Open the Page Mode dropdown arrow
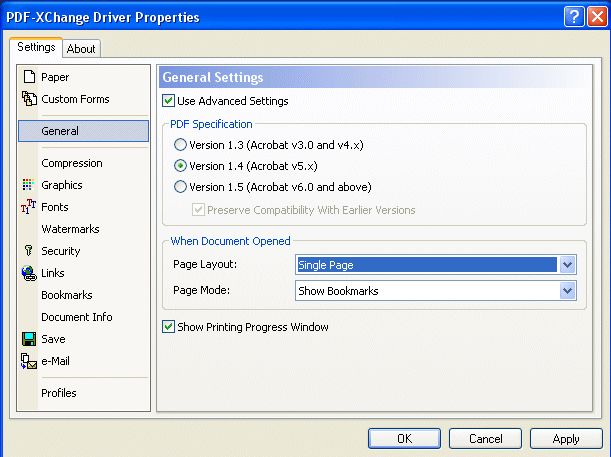The width and height of the screenshot is (611, 457). point(567,291)
